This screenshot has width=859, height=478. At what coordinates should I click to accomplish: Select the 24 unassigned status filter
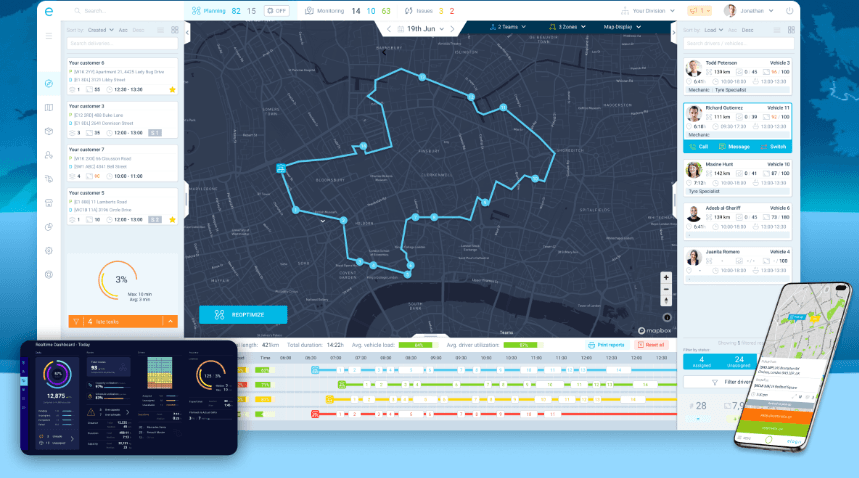point(738,362)
